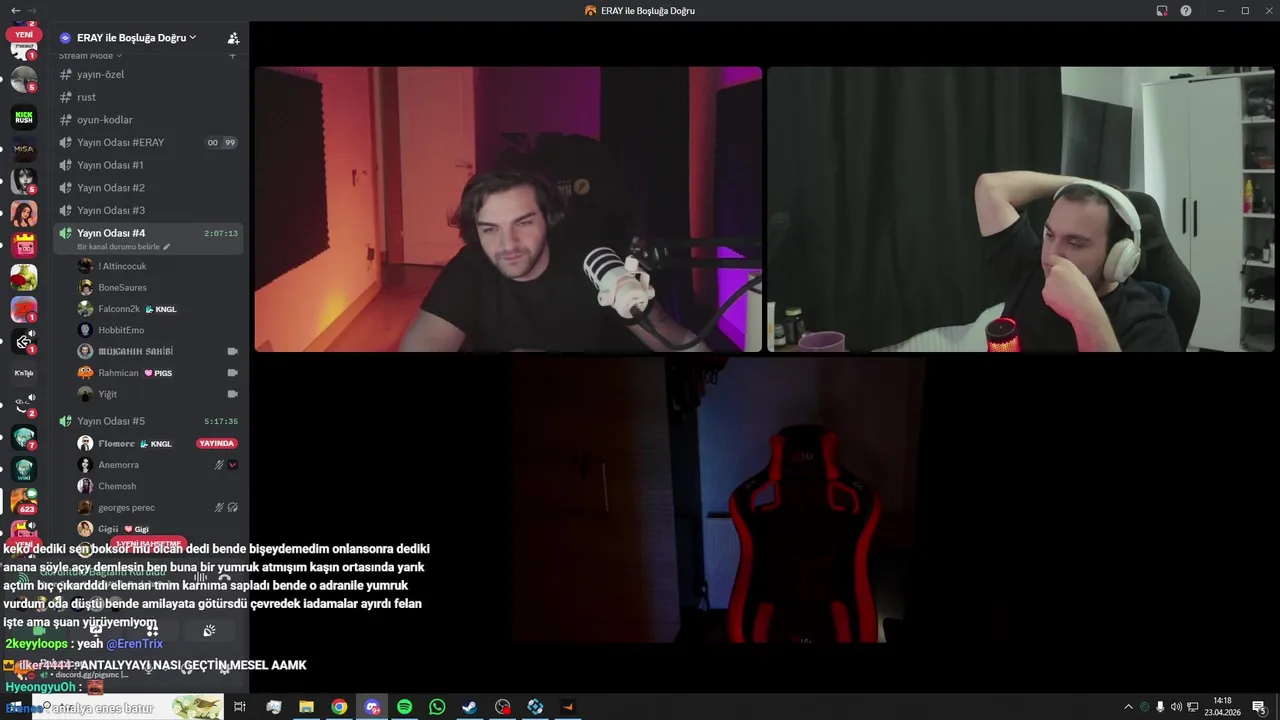Go back using the back arrow
The height and width of the screenshot is (720, 1280).
[15, 10]
